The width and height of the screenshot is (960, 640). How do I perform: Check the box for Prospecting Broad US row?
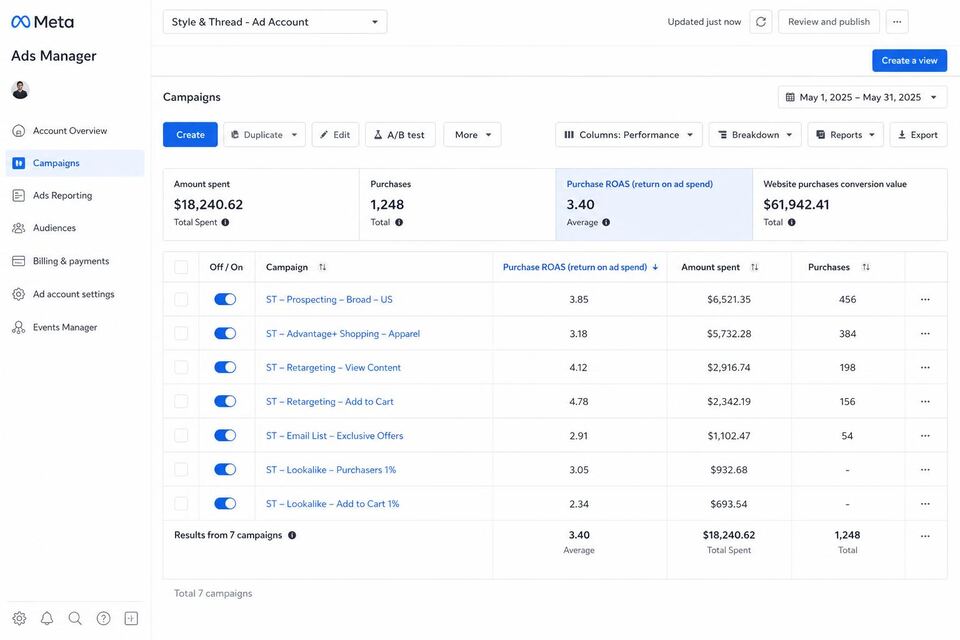tap(181, 299)
